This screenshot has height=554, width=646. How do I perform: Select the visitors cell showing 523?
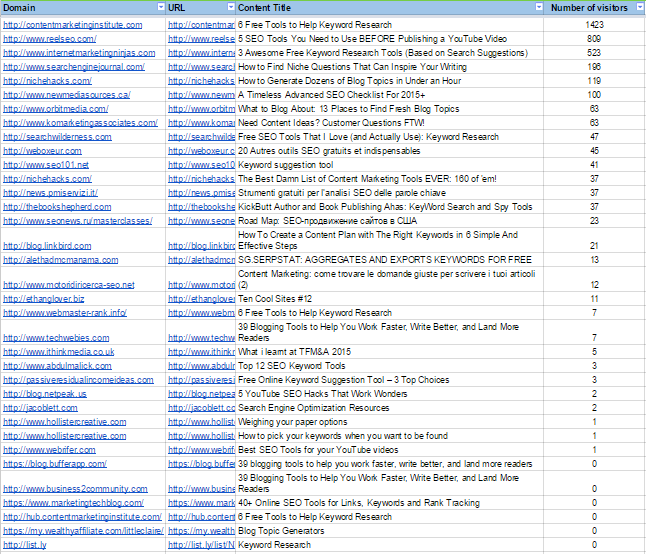594,53
